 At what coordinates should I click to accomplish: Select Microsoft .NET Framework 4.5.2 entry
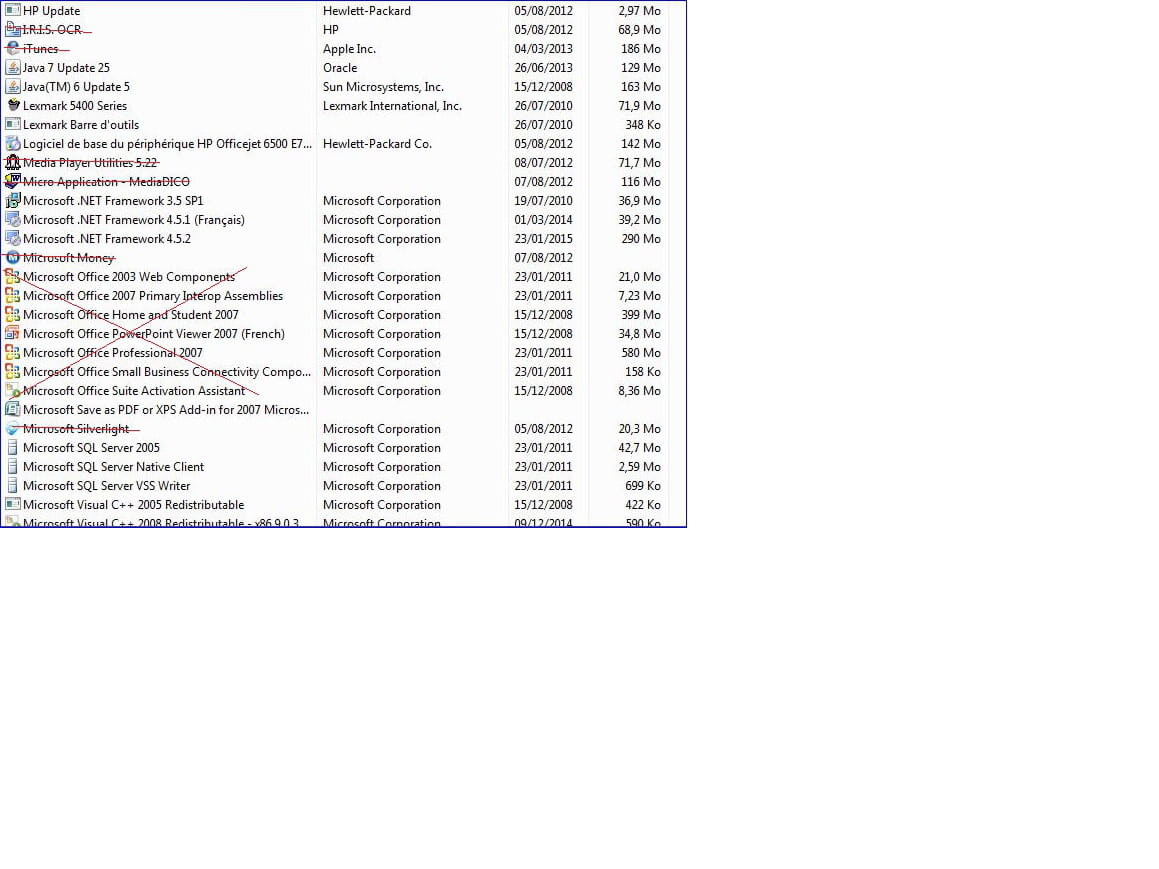pos(106,239)
